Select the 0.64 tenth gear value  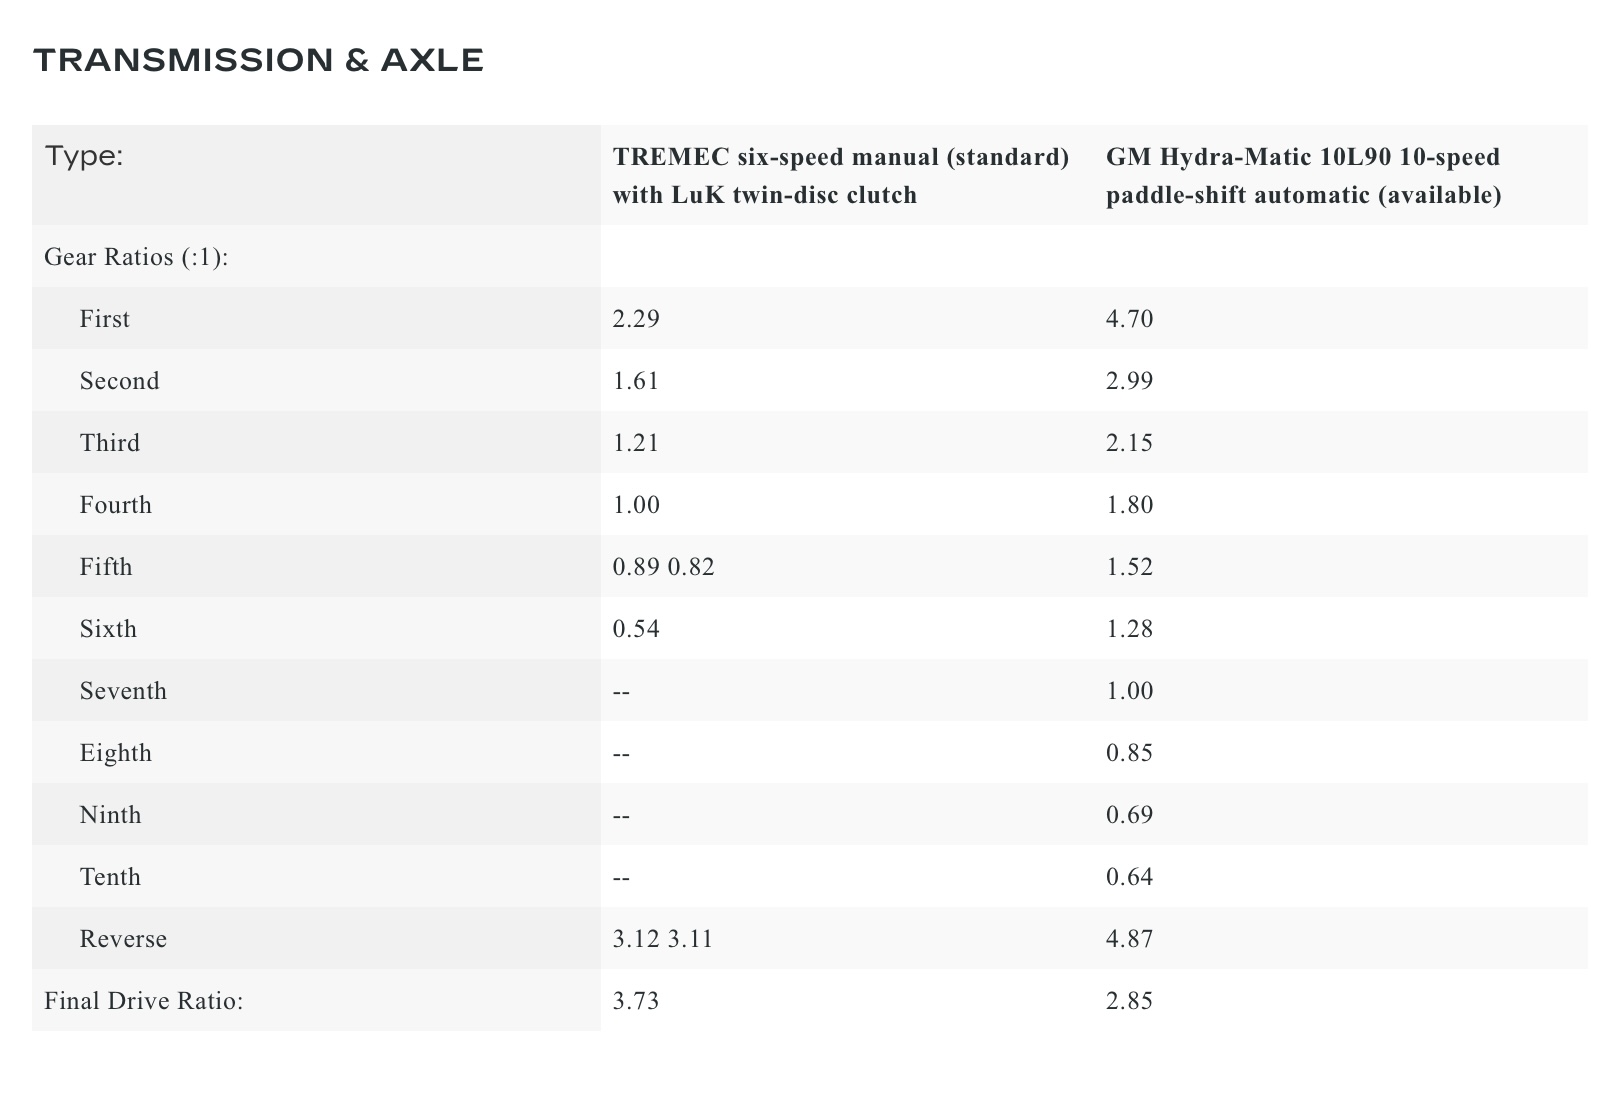pyautogui.click(x=1130, y=877)
